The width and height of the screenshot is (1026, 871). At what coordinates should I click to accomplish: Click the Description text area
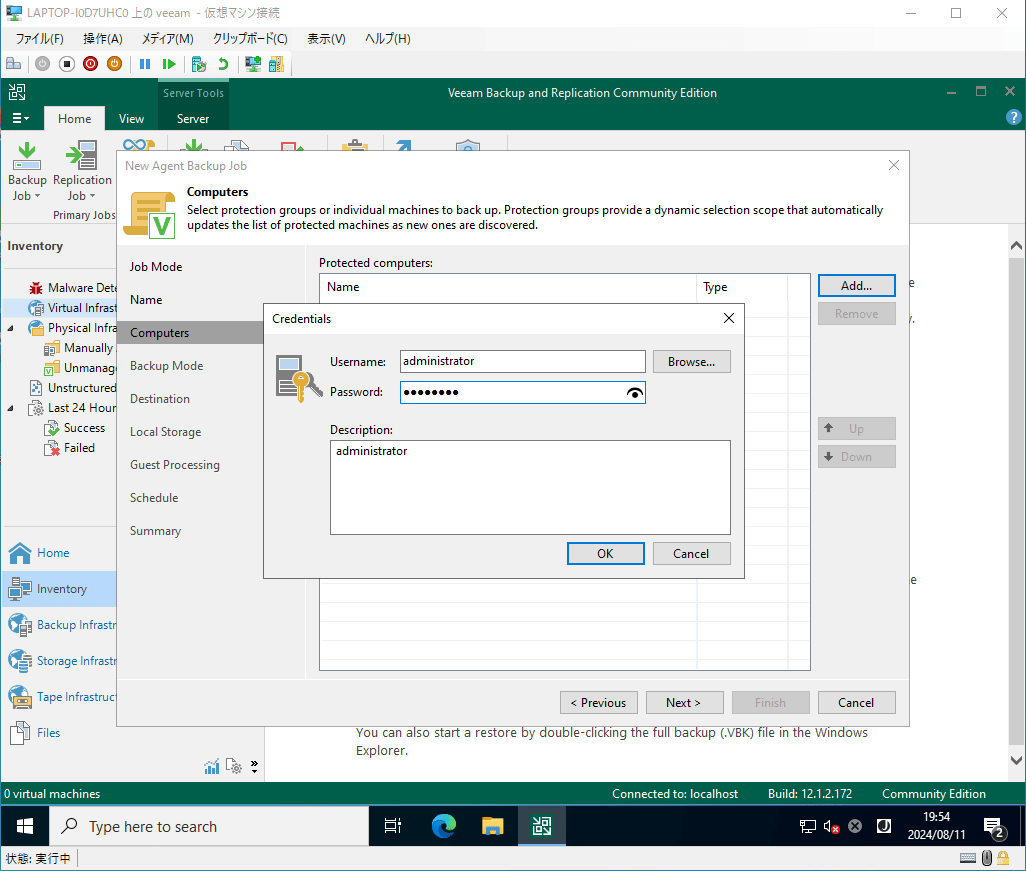click(x=530, y=488)
